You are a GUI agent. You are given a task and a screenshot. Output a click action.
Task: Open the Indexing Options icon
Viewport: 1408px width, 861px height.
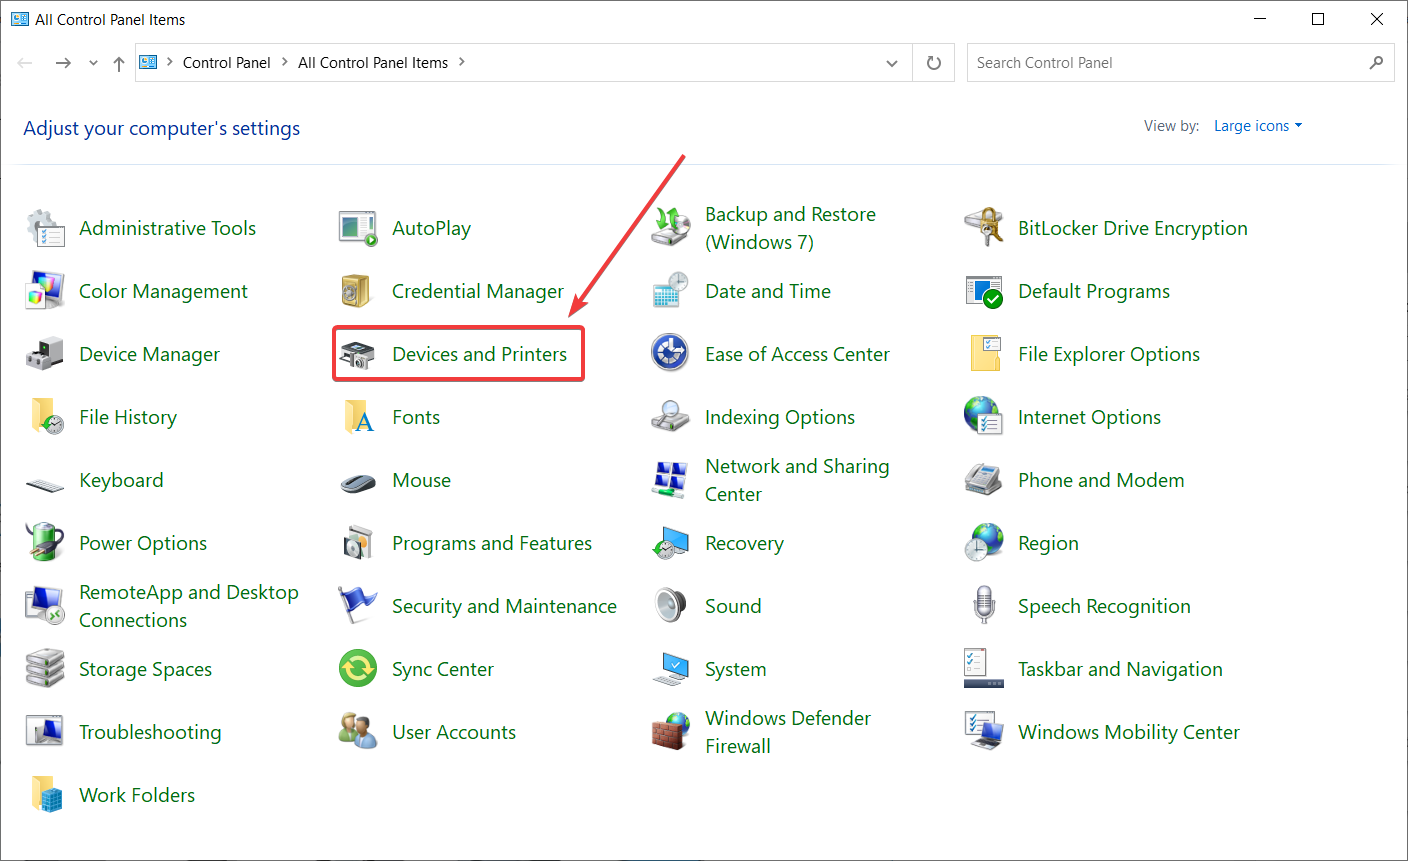click(671, 417)
